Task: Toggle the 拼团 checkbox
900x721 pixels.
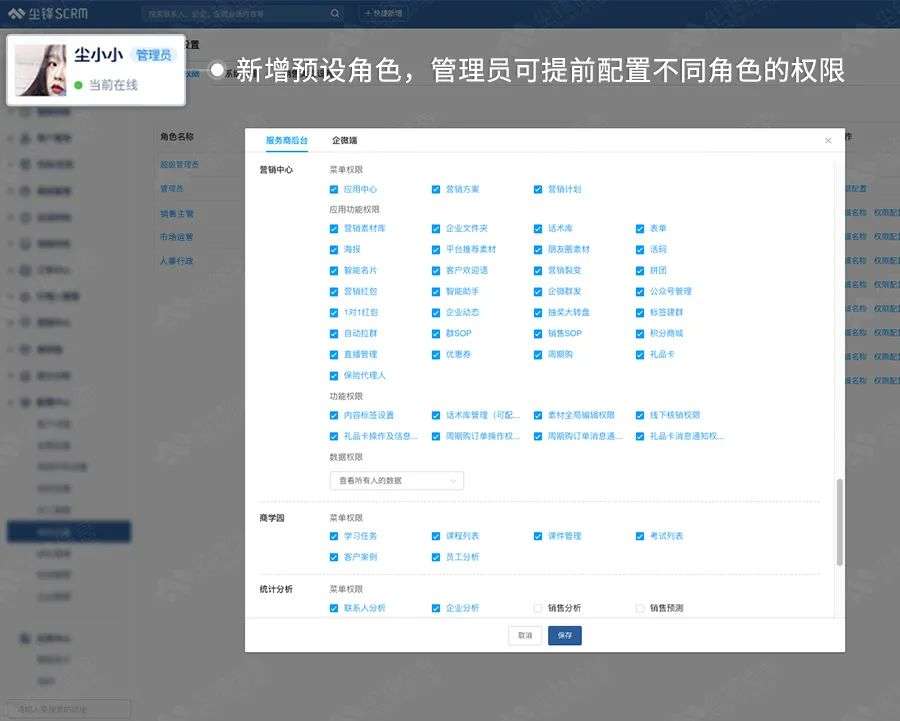Action: coord(640,270)
